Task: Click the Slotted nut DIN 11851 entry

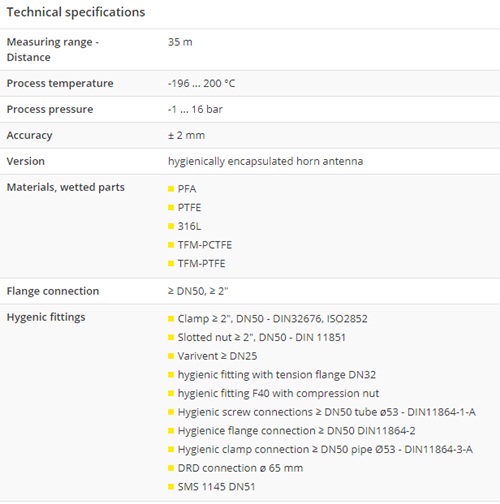Action: (x=261, y=337)
